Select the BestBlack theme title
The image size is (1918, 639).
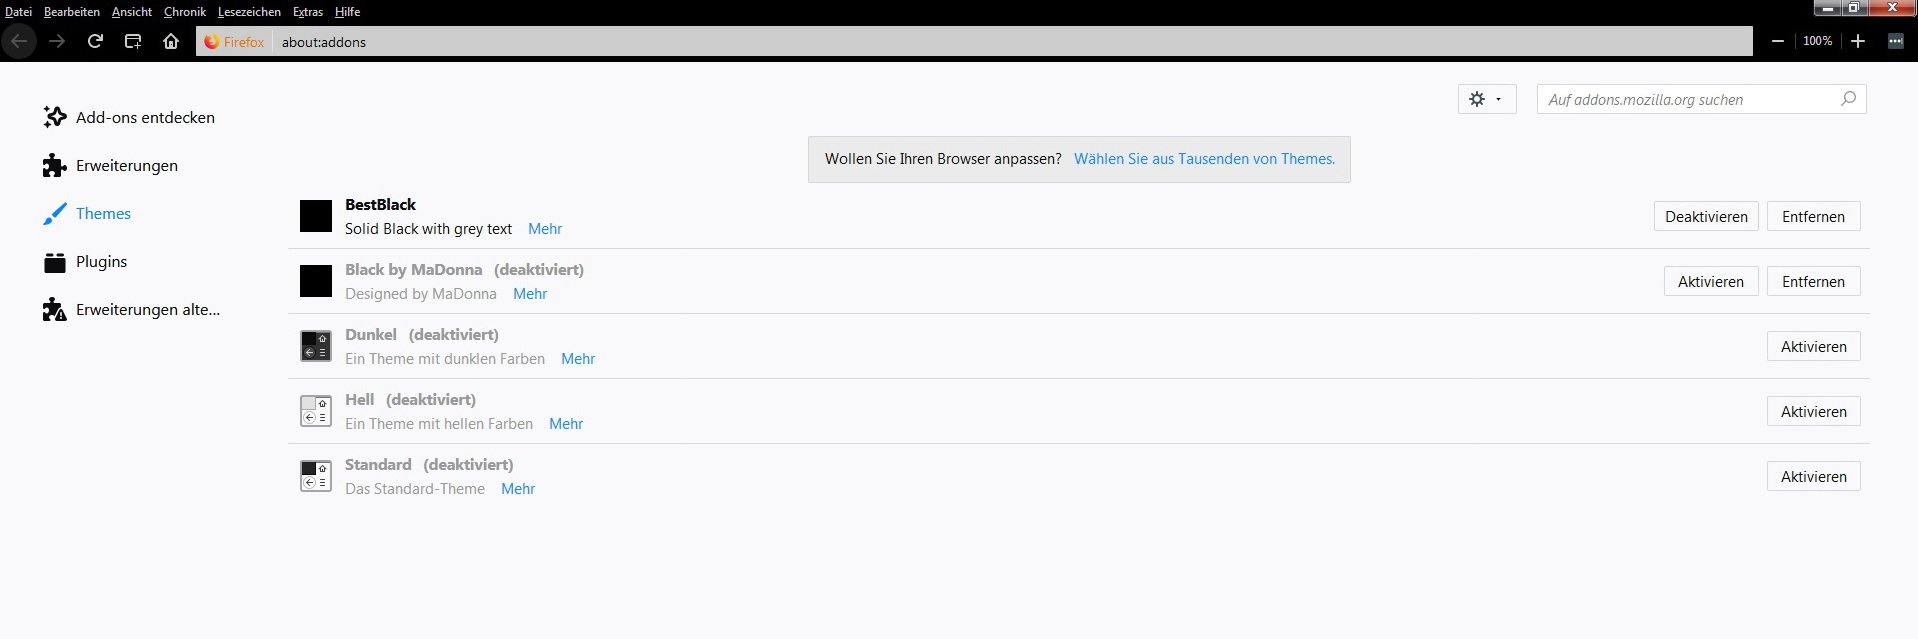(x=380, y=205)
